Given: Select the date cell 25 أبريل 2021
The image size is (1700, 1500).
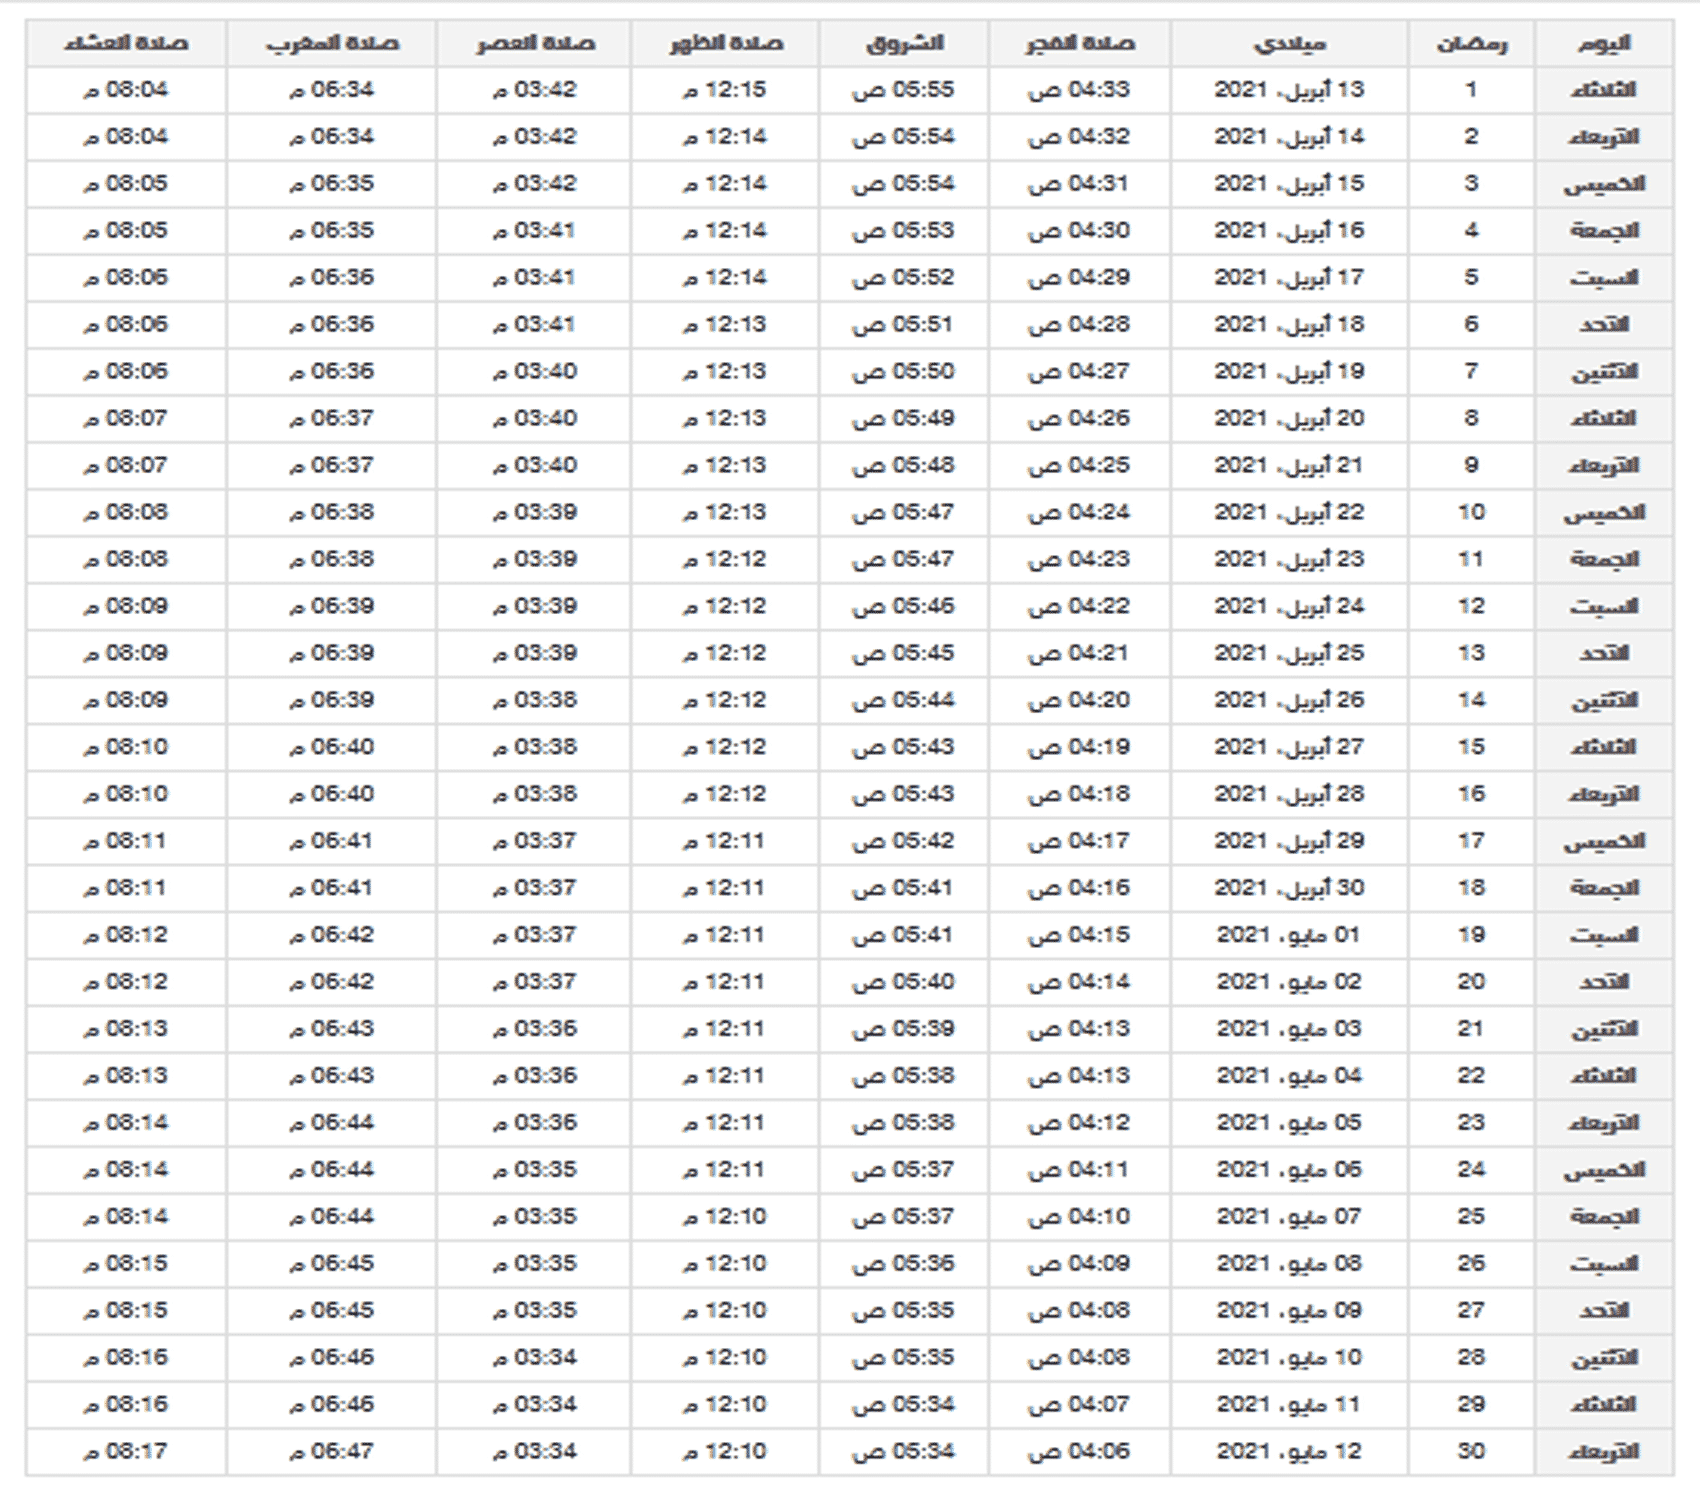Looking at the screenshot, I should (1289, 653).
